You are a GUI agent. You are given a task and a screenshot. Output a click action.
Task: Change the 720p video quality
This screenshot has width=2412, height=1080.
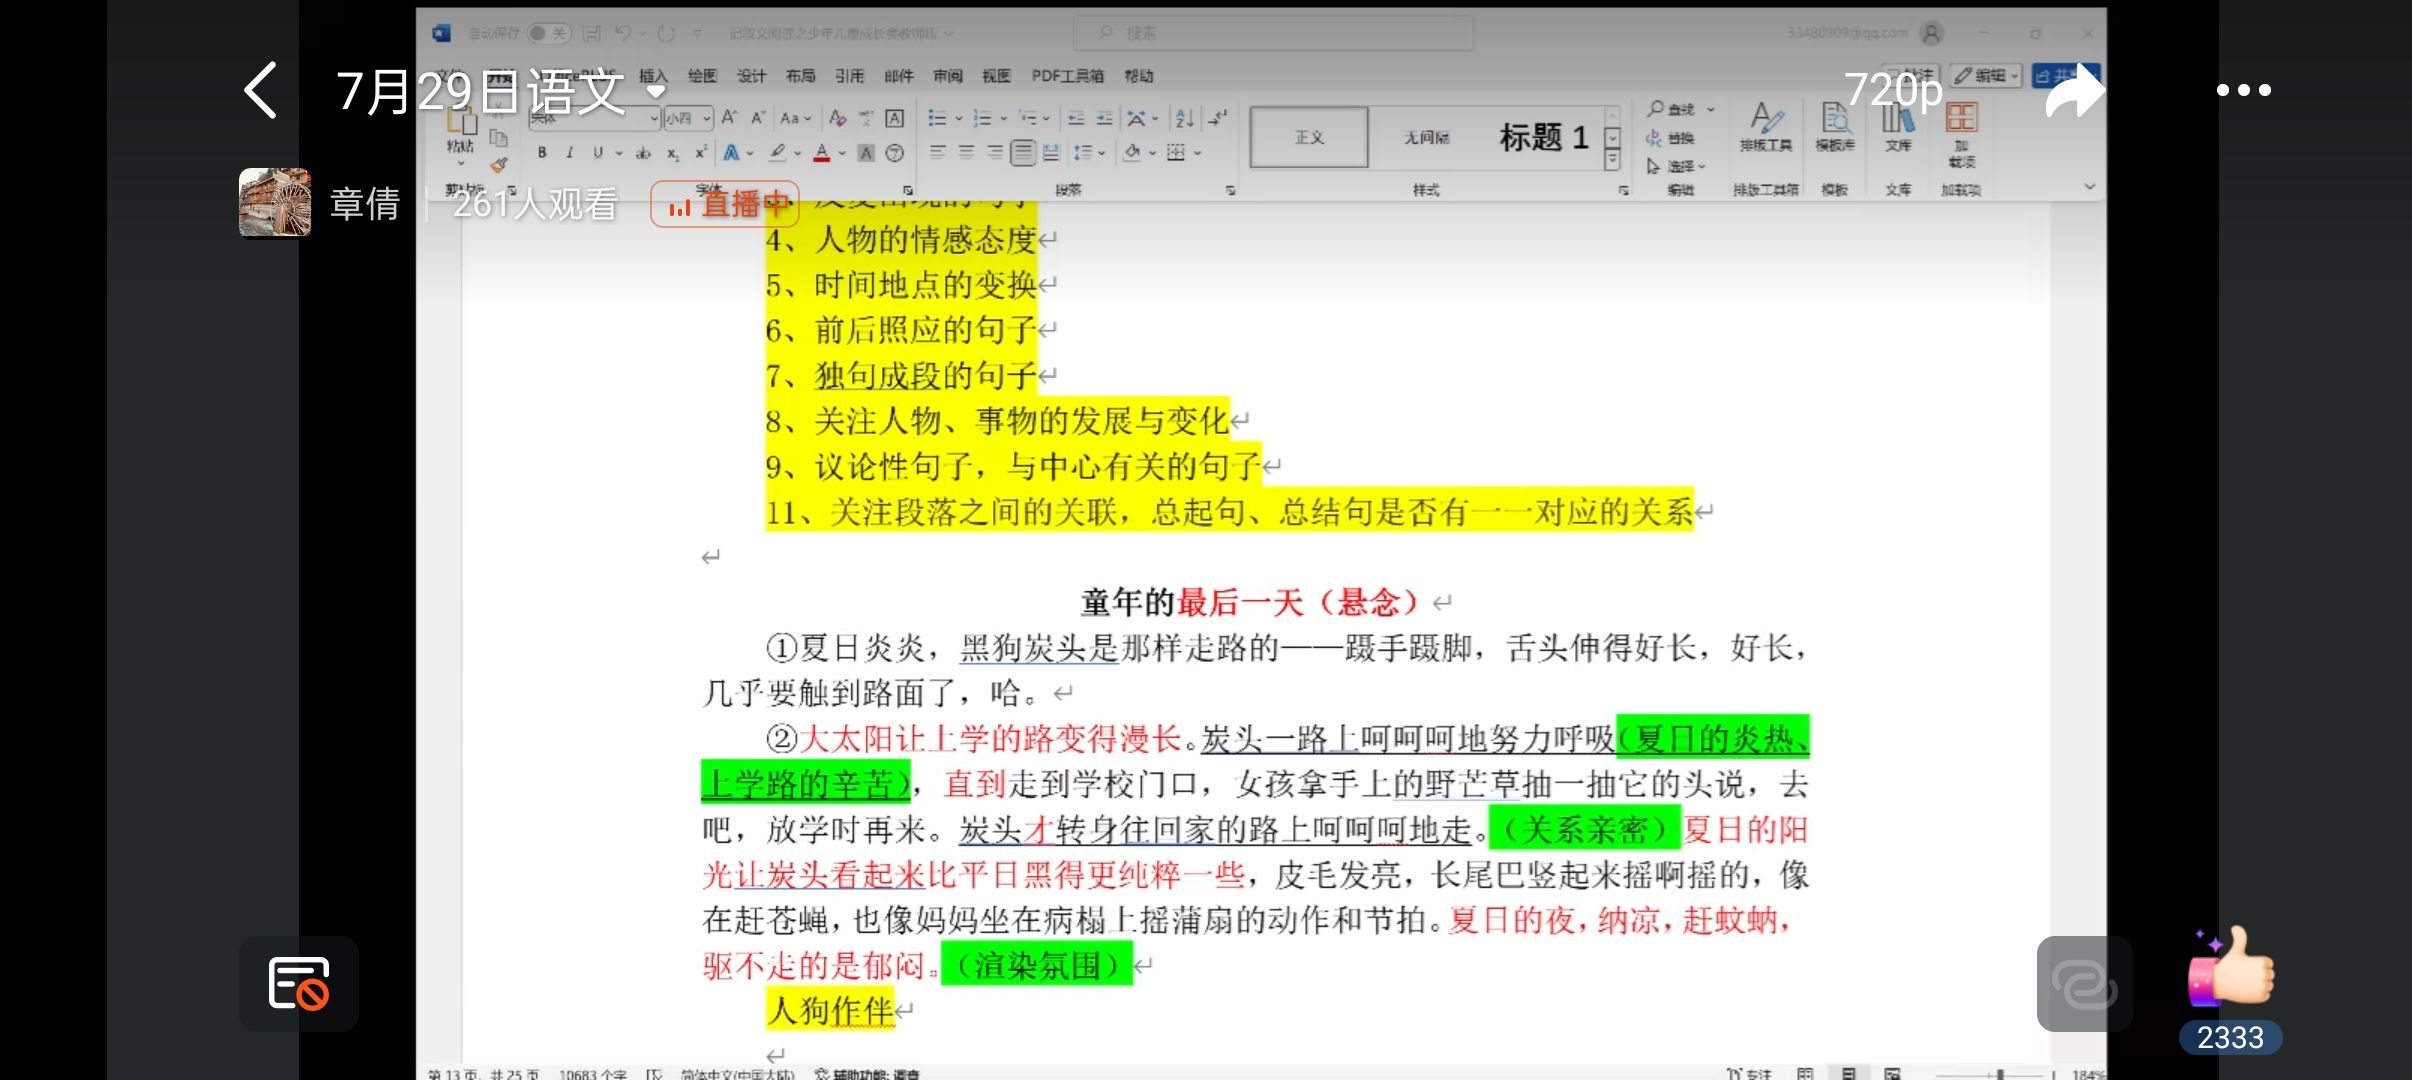(x=1892, y=90)
